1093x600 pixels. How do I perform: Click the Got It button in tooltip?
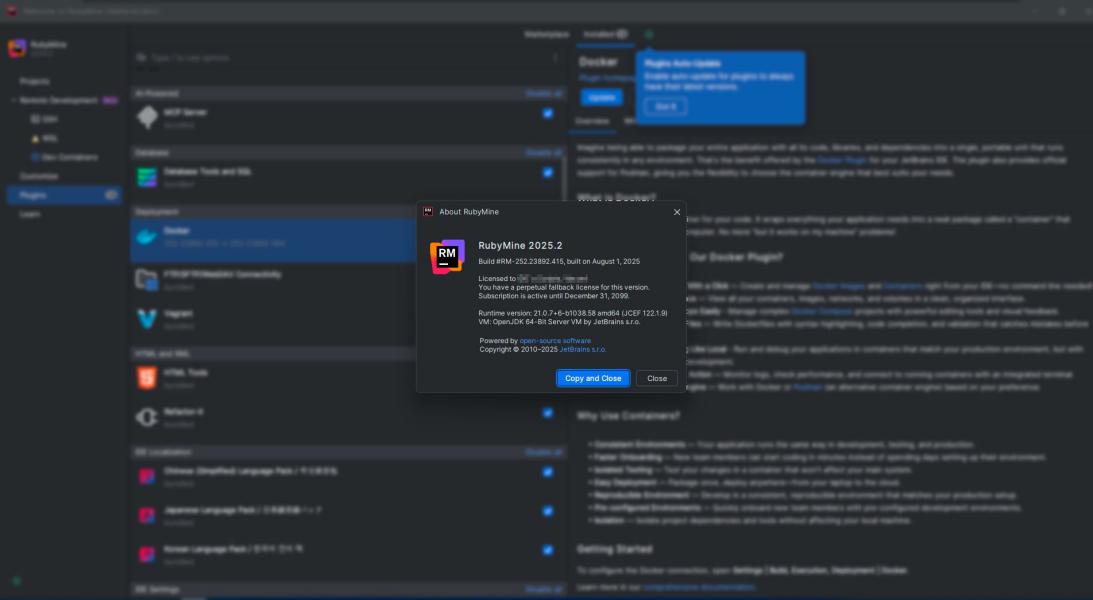click(665, 106)
